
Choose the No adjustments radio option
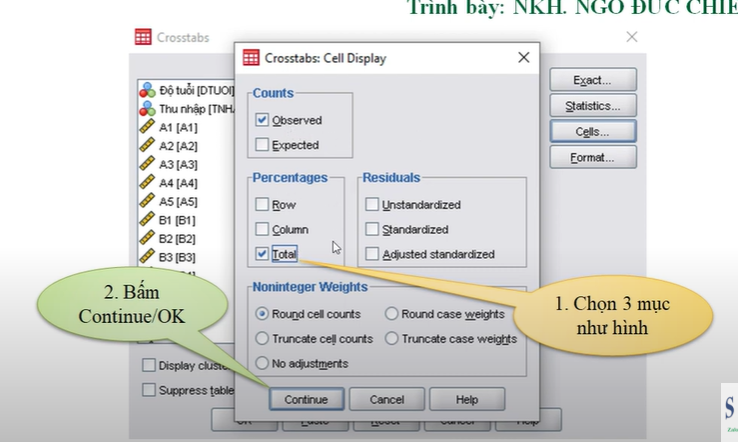263,363
